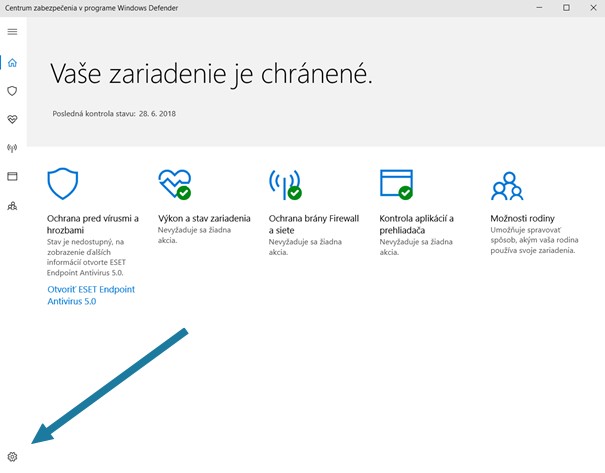Select the "Možnosti rodiny" title
The image size is (605, 473).
click(523, 218)
